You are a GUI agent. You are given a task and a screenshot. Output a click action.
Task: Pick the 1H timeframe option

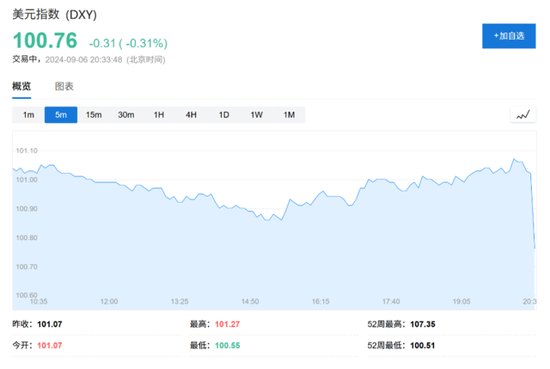tap(159, 115)
